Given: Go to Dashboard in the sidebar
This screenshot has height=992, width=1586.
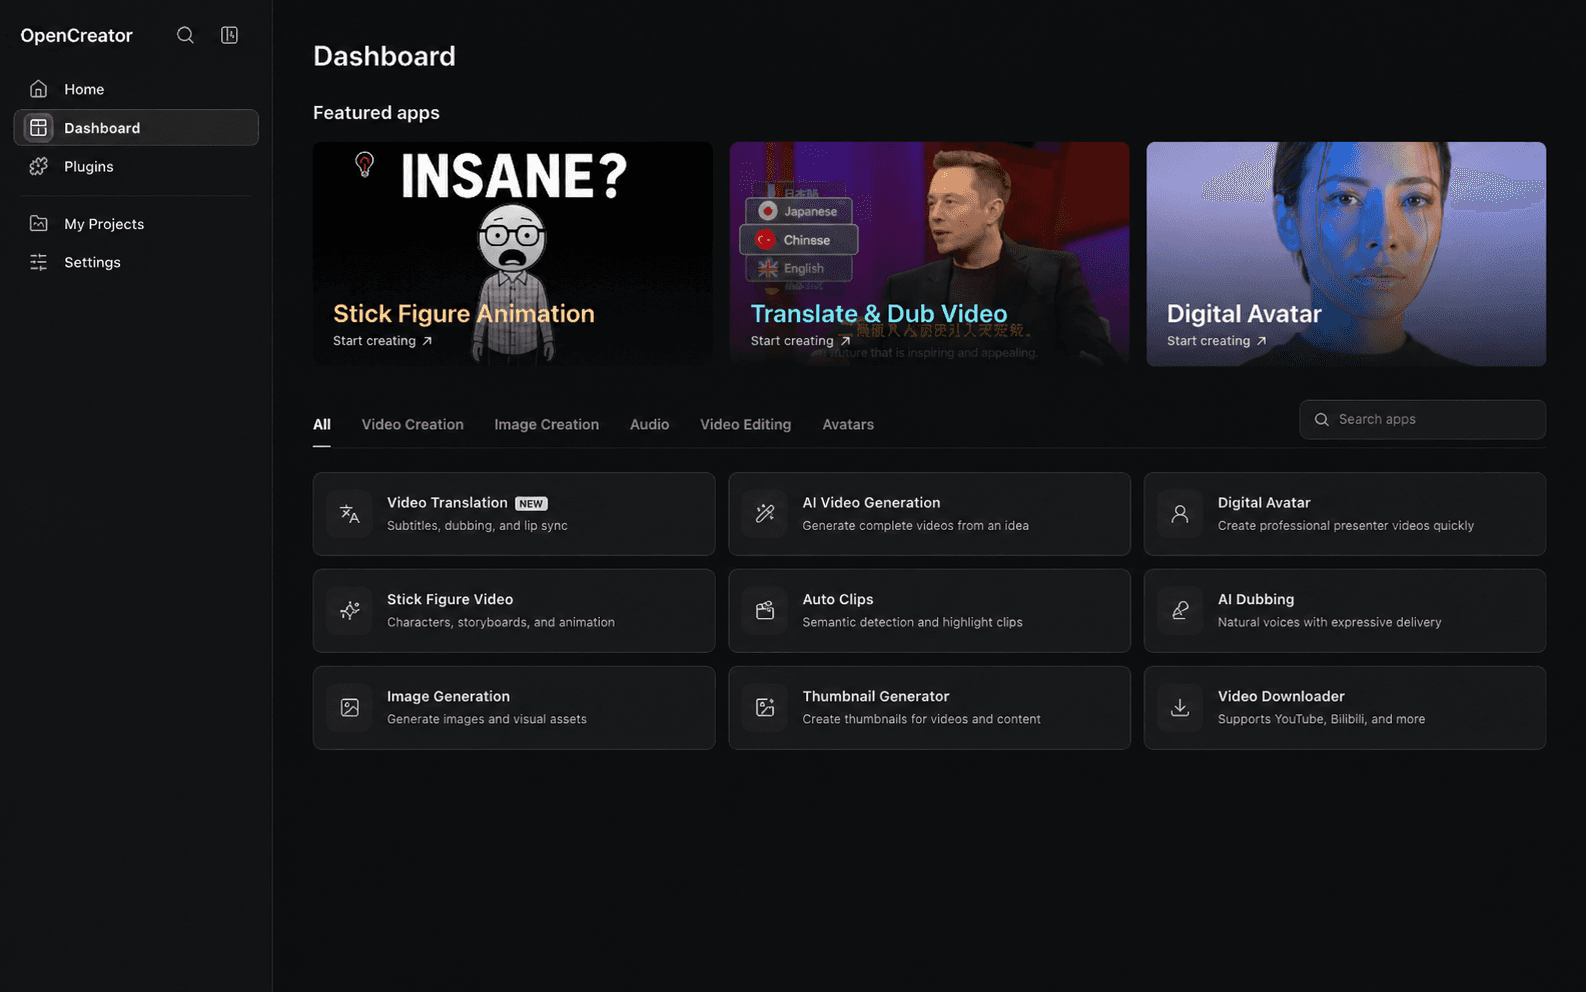Looking at the screenshot, I should pyautogui.click(x=136, y=128).
